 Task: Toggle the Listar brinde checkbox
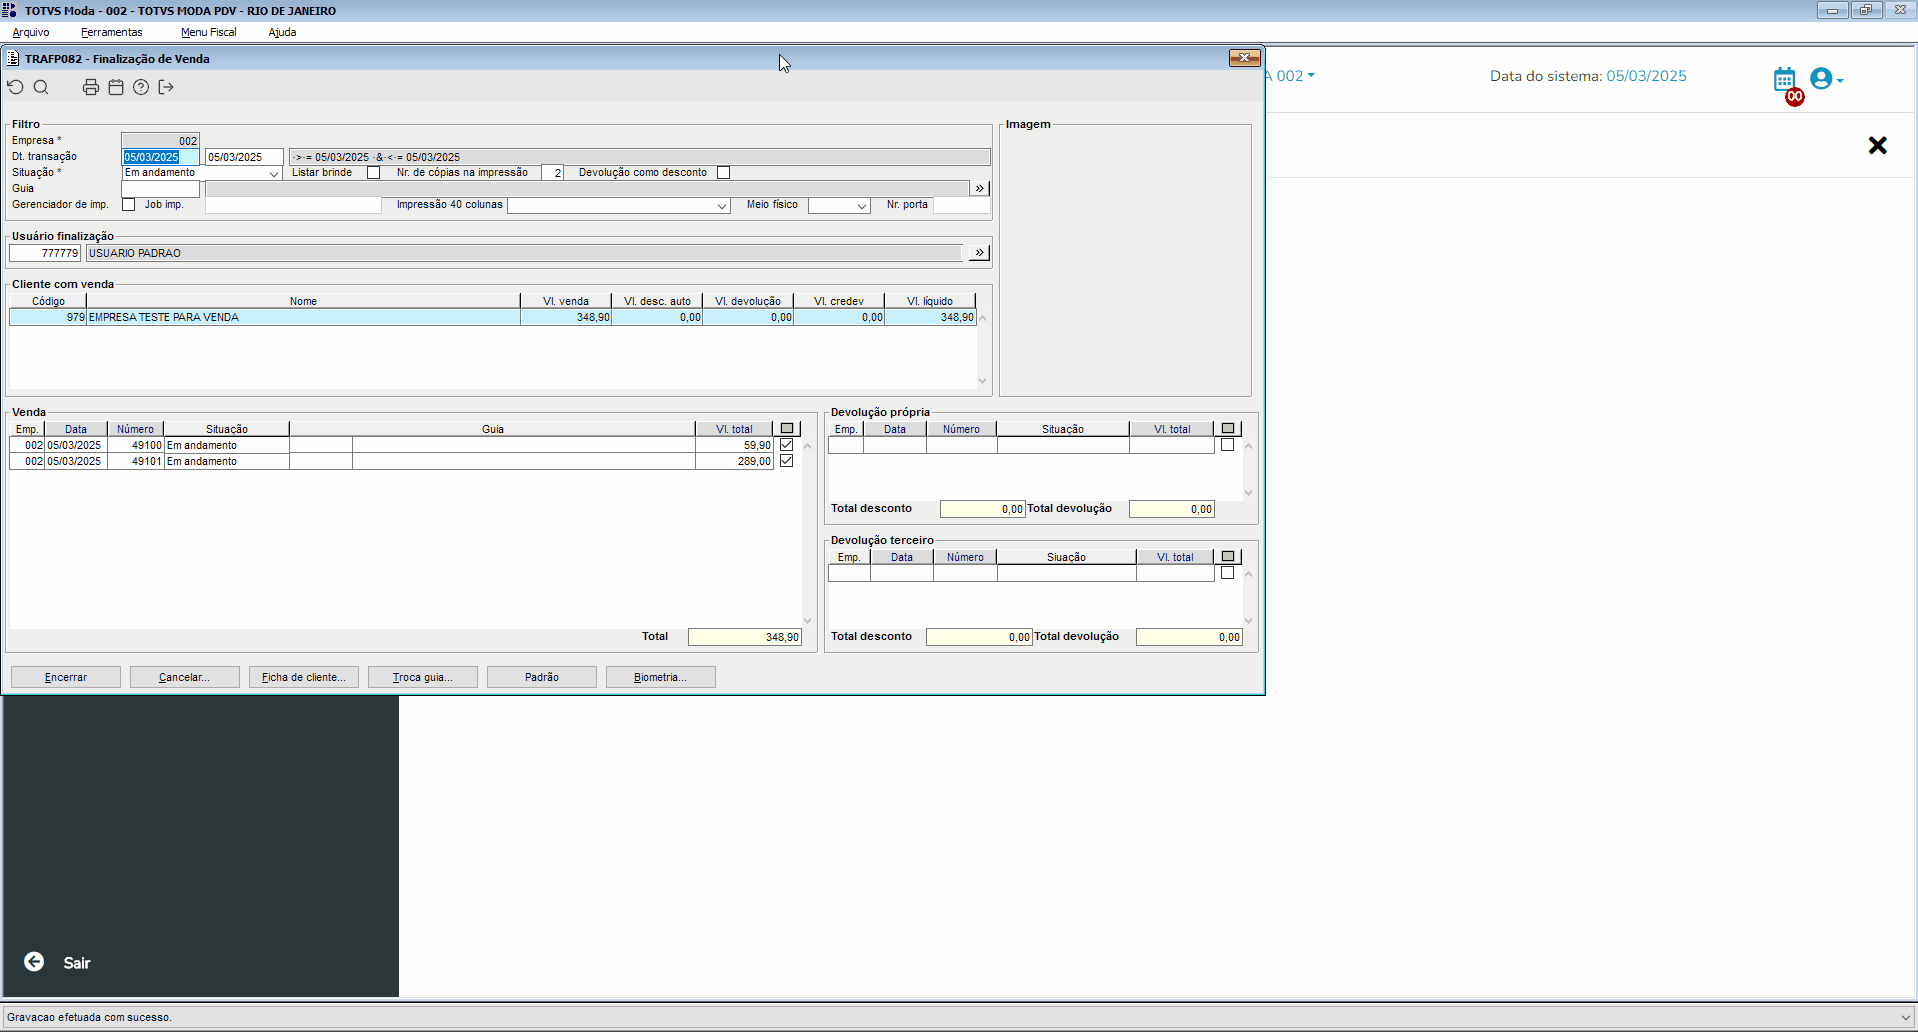tap(373, 173)
